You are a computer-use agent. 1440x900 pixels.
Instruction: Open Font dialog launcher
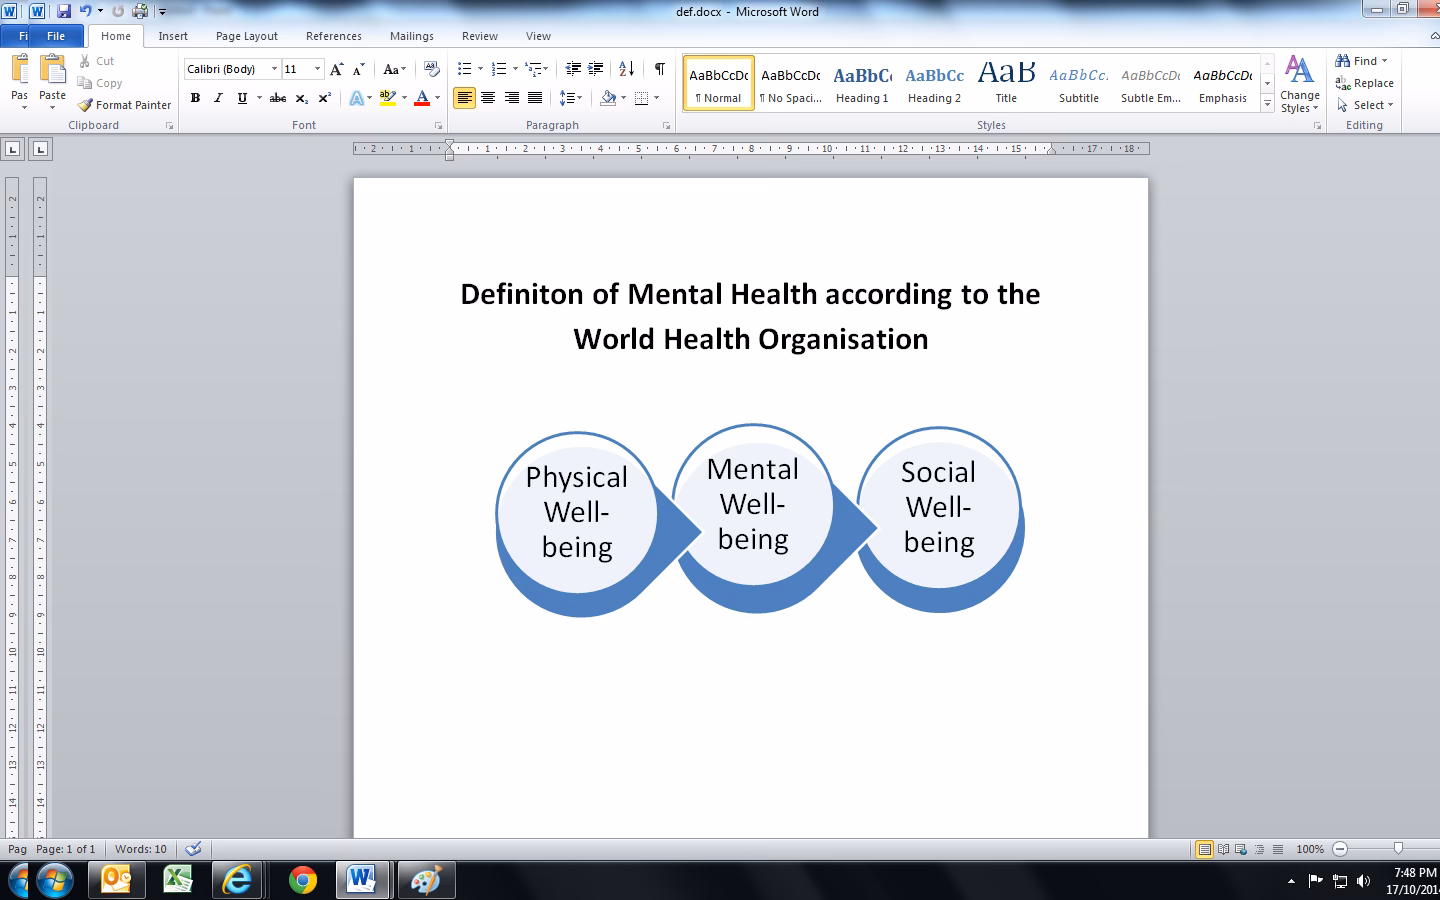[438, 126]
